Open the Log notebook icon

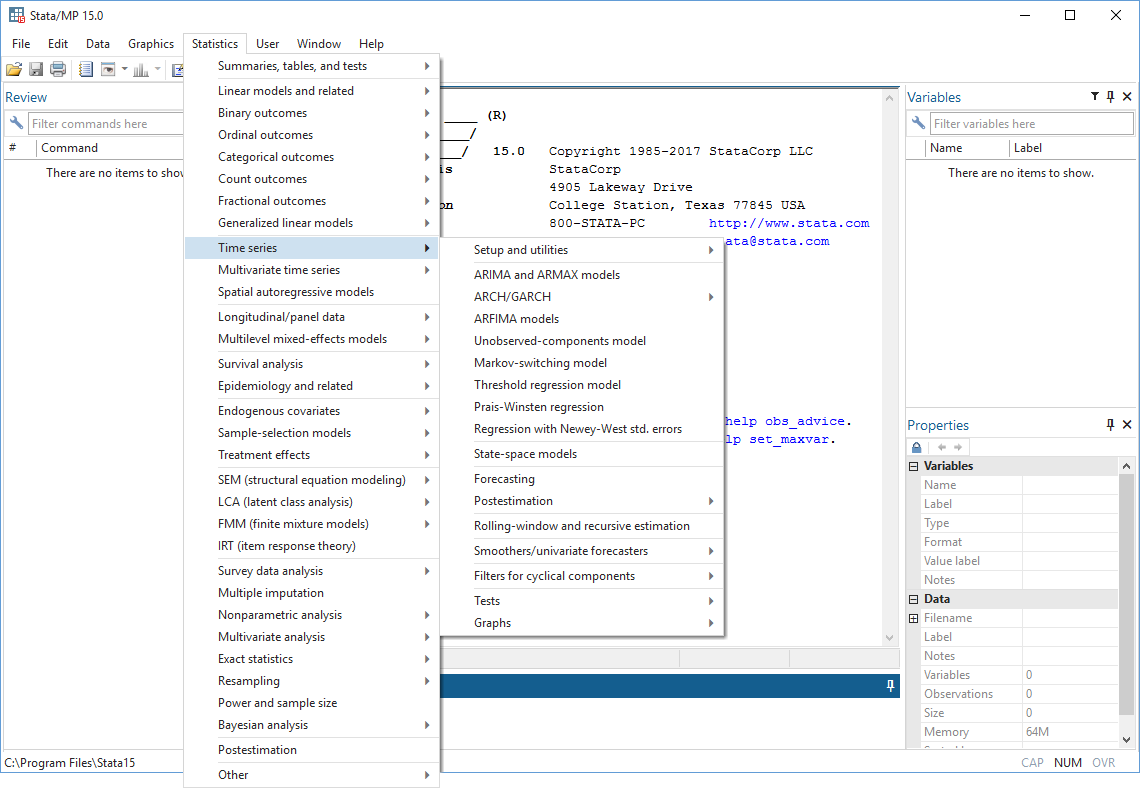click(86, 70)
